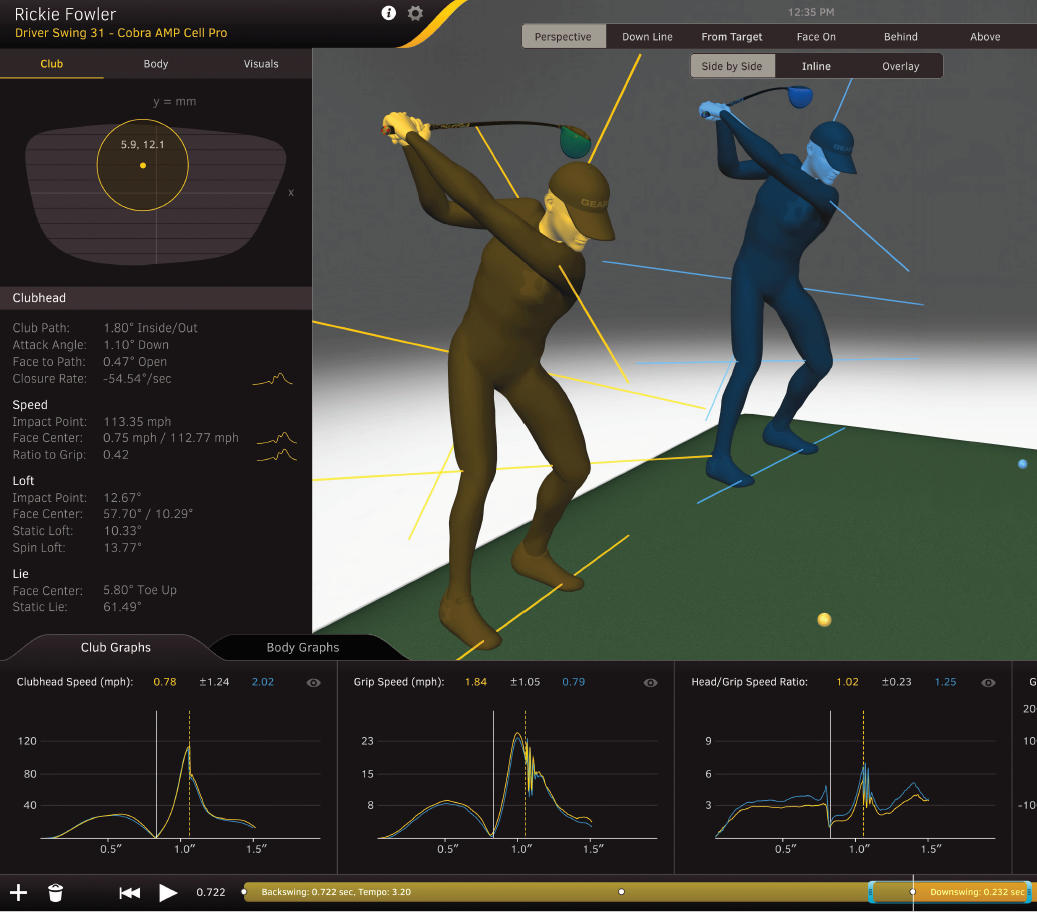Viewport: 1037px width, 912px height.
Task: Open the info icon next to player name
Action: (389, 13)
